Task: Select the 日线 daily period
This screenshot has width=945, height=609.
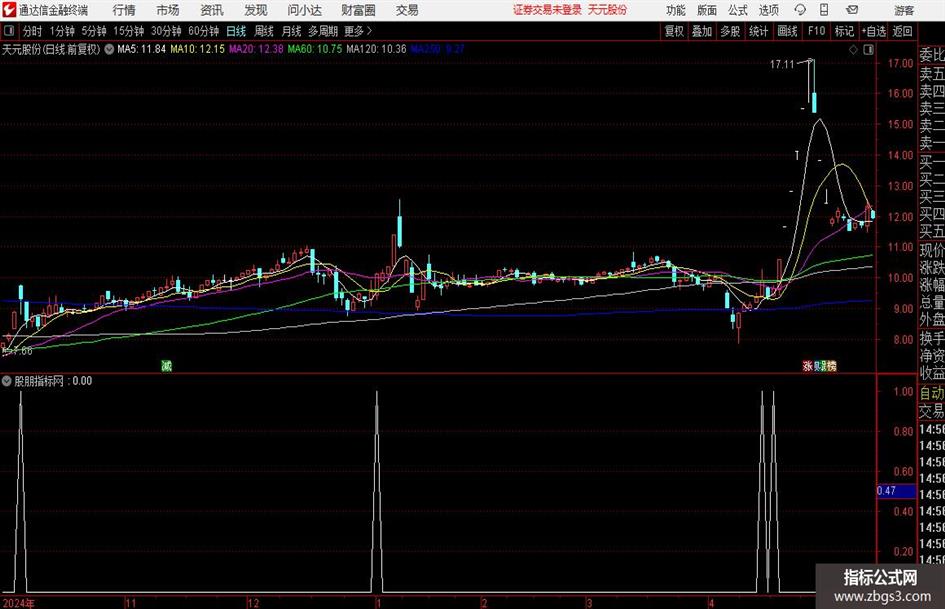Action: 236,31
